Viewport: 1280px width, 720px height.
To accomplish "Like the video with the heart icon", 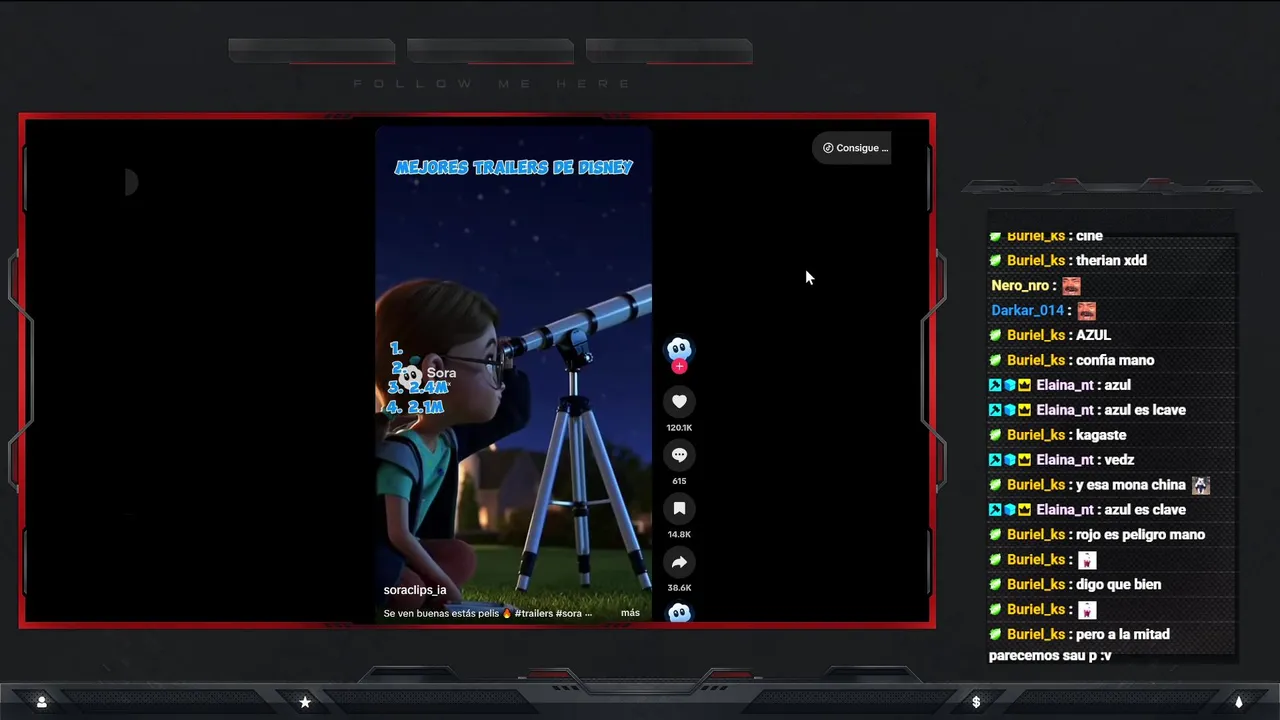I will pos(679,401).
